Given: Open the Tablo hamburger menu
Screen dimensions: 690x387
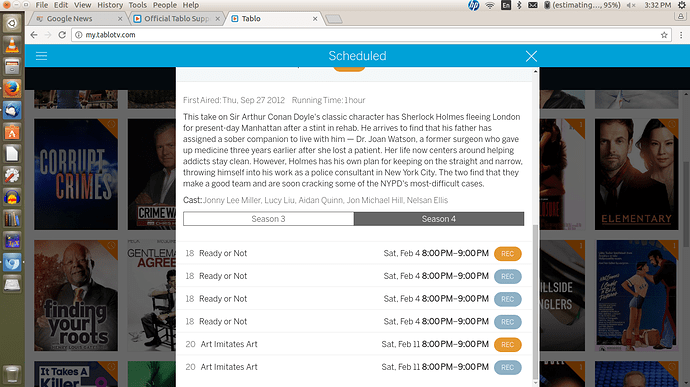Looking at the screenshot, I should click(41, 56).
